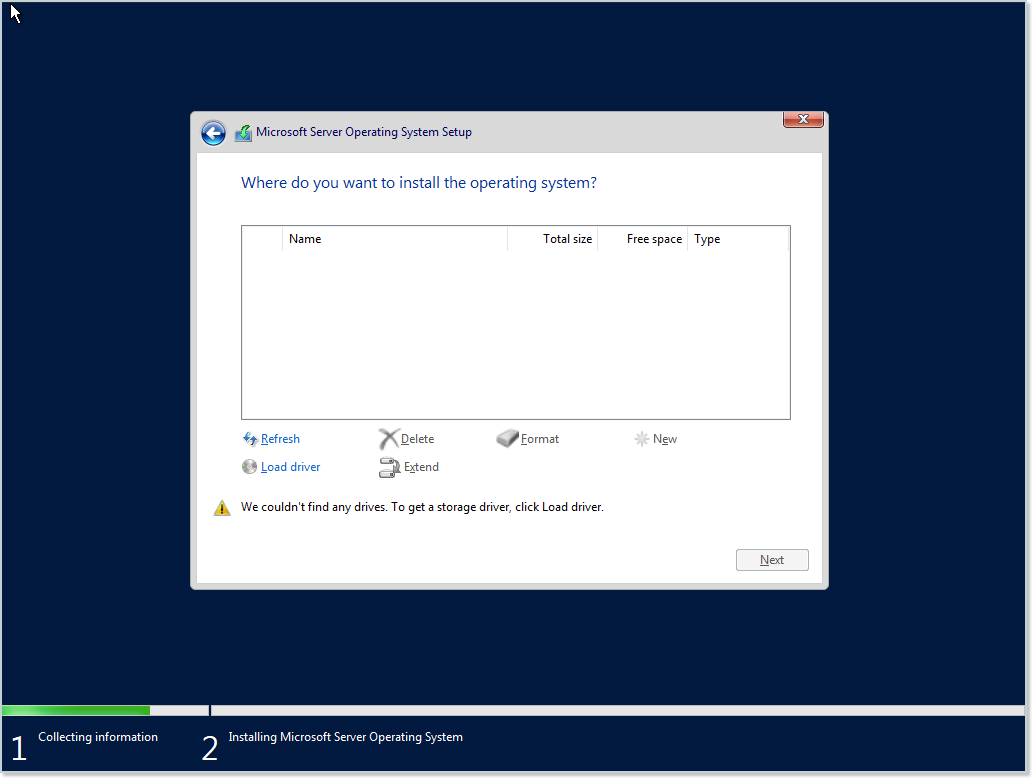
Task: Click the Type column header
Action: [x=707, y=238]
